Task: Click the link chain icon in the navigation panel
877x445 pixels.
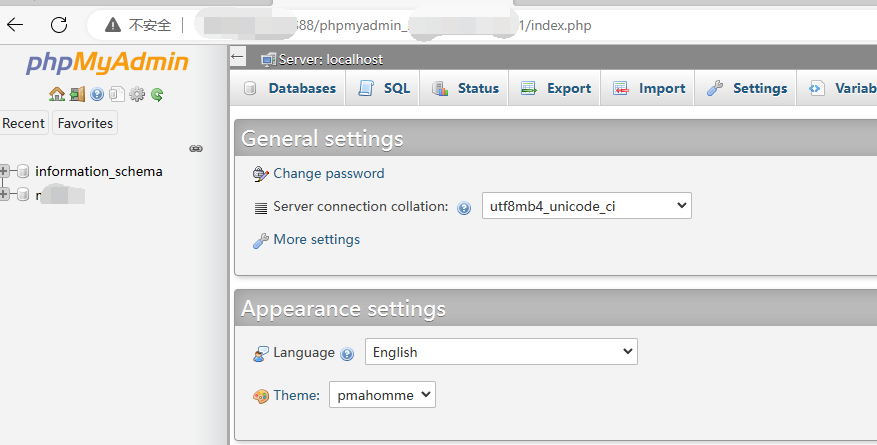Action: (x=196, y=148)
